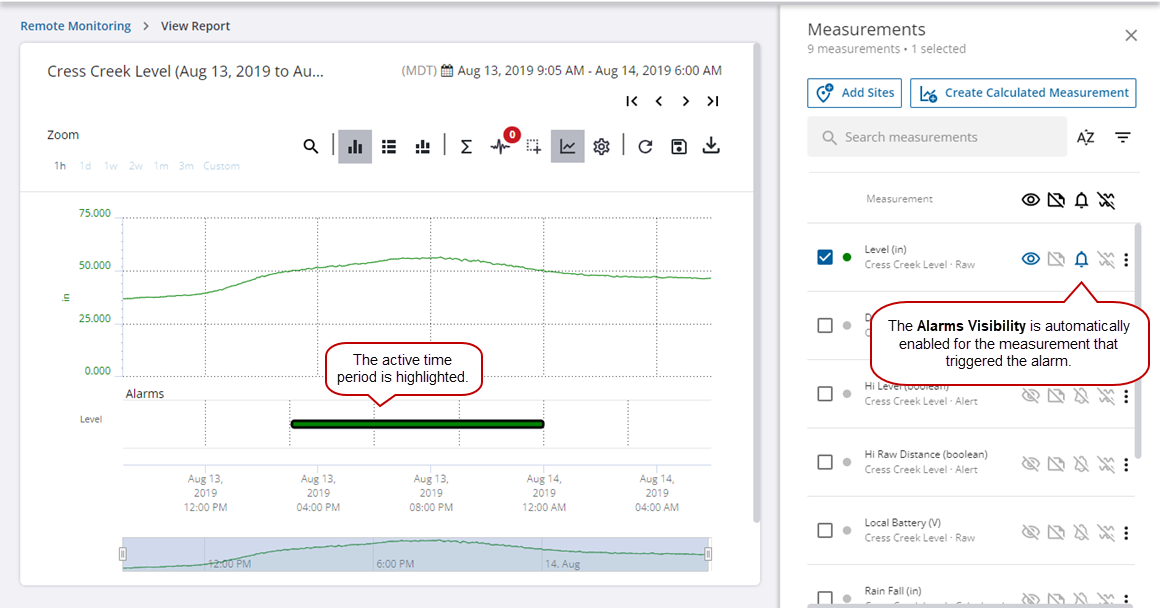Download the report data
This screenshot has width=1160, height=608.
711,147
